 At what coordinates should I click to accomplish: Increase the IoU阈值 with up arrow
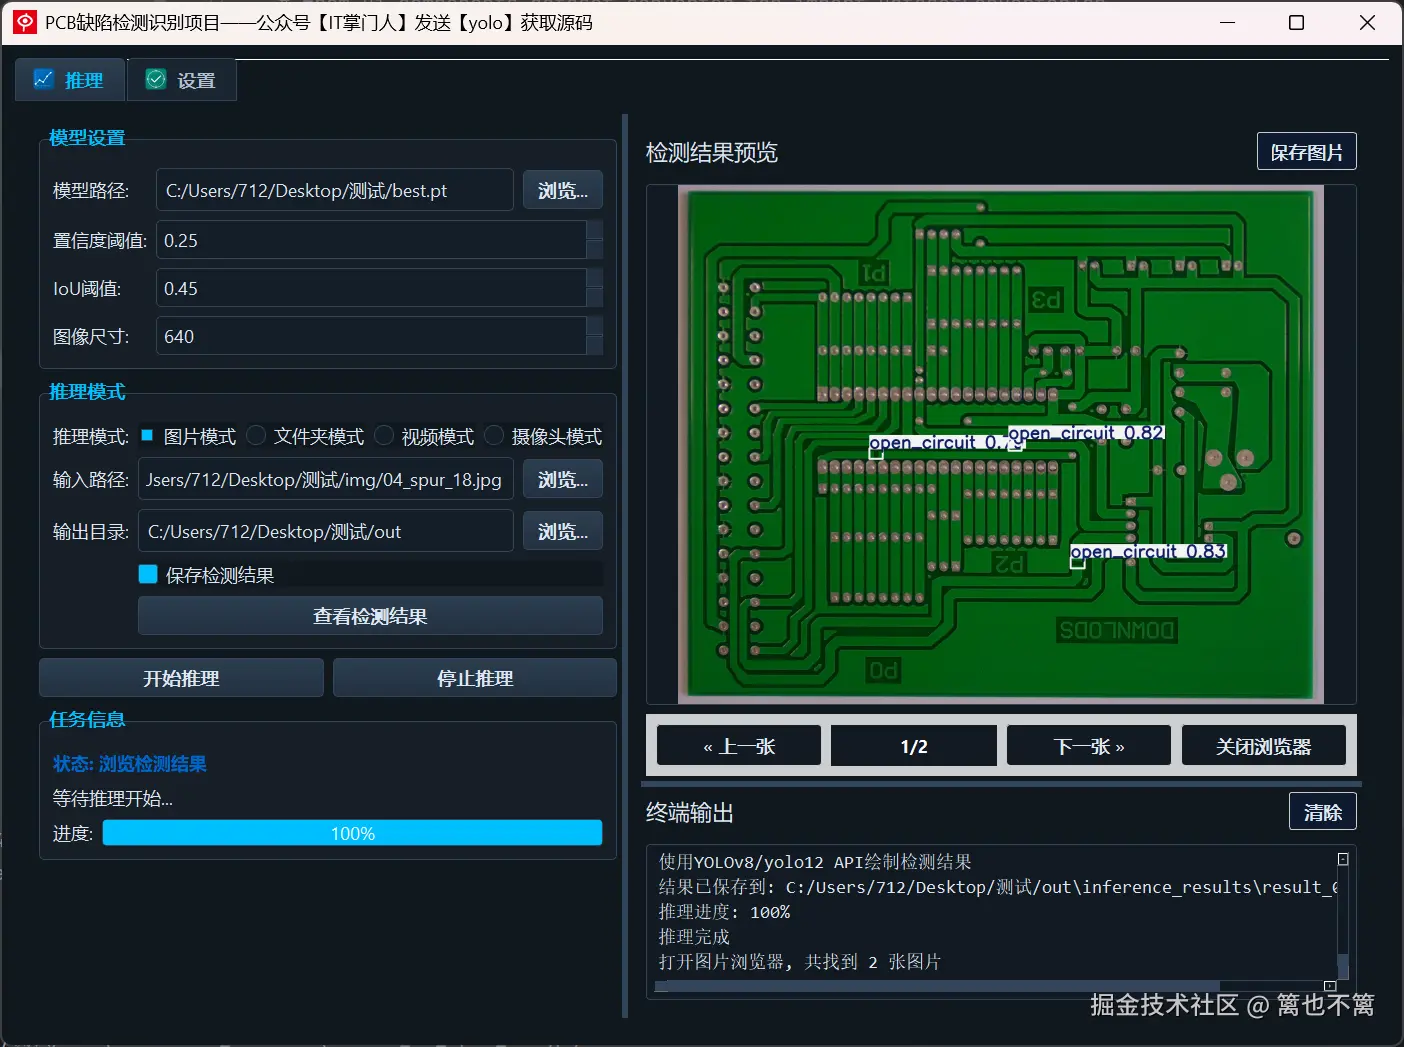tap(595, 278)
